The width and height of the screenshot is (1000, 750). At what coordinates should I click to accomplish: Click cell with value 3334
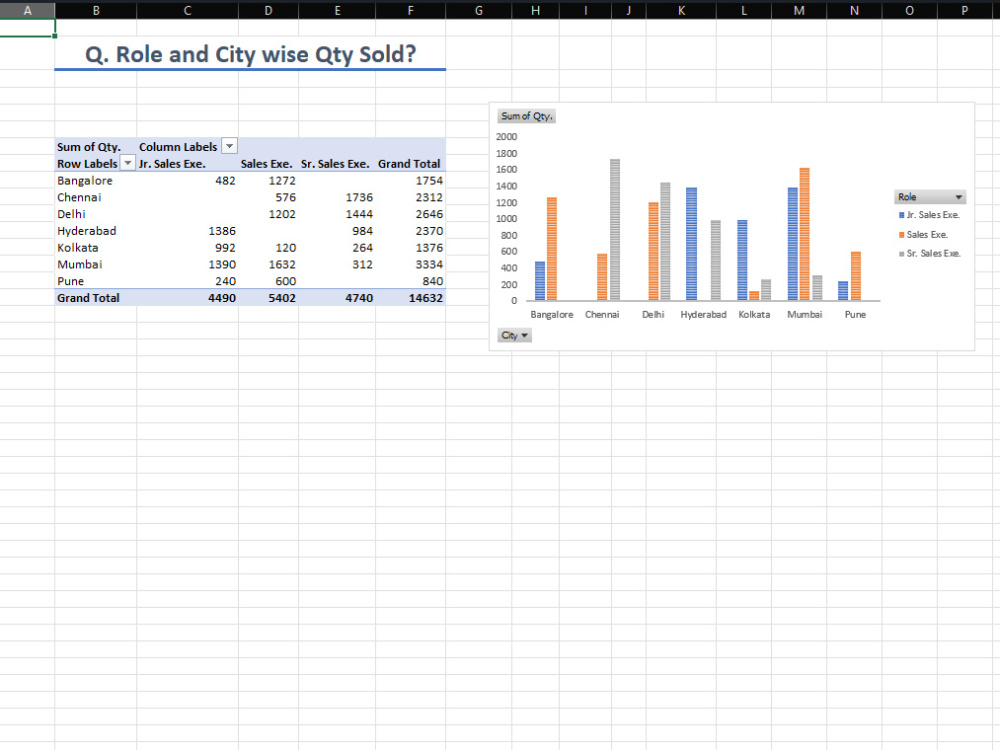[x=411, y=264]
